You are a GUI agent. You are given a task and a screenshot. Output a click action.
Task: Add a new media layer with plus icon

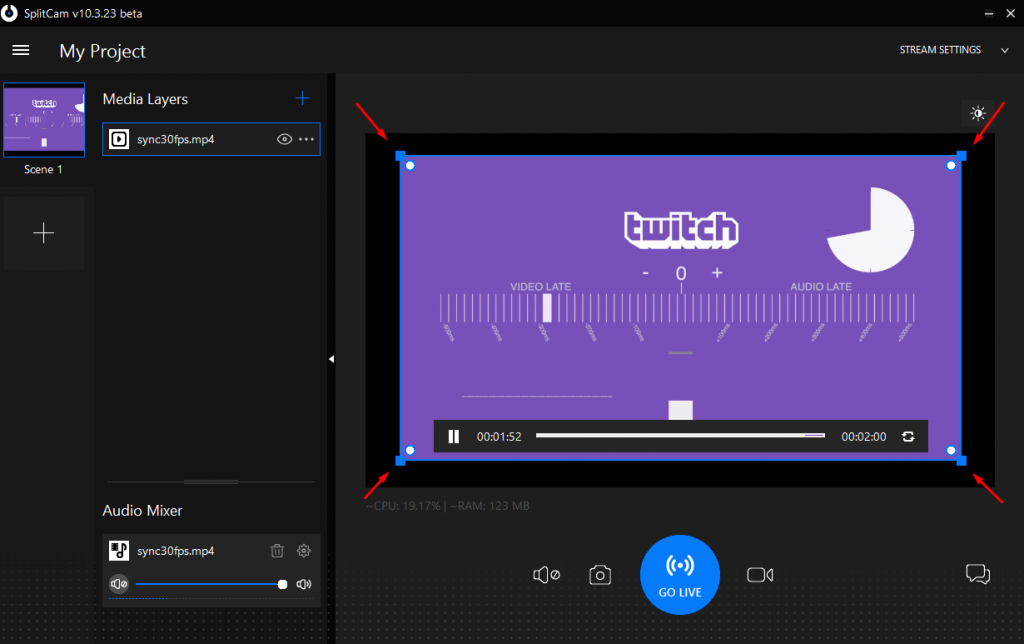pyautogui.click(x=302, y=99)
